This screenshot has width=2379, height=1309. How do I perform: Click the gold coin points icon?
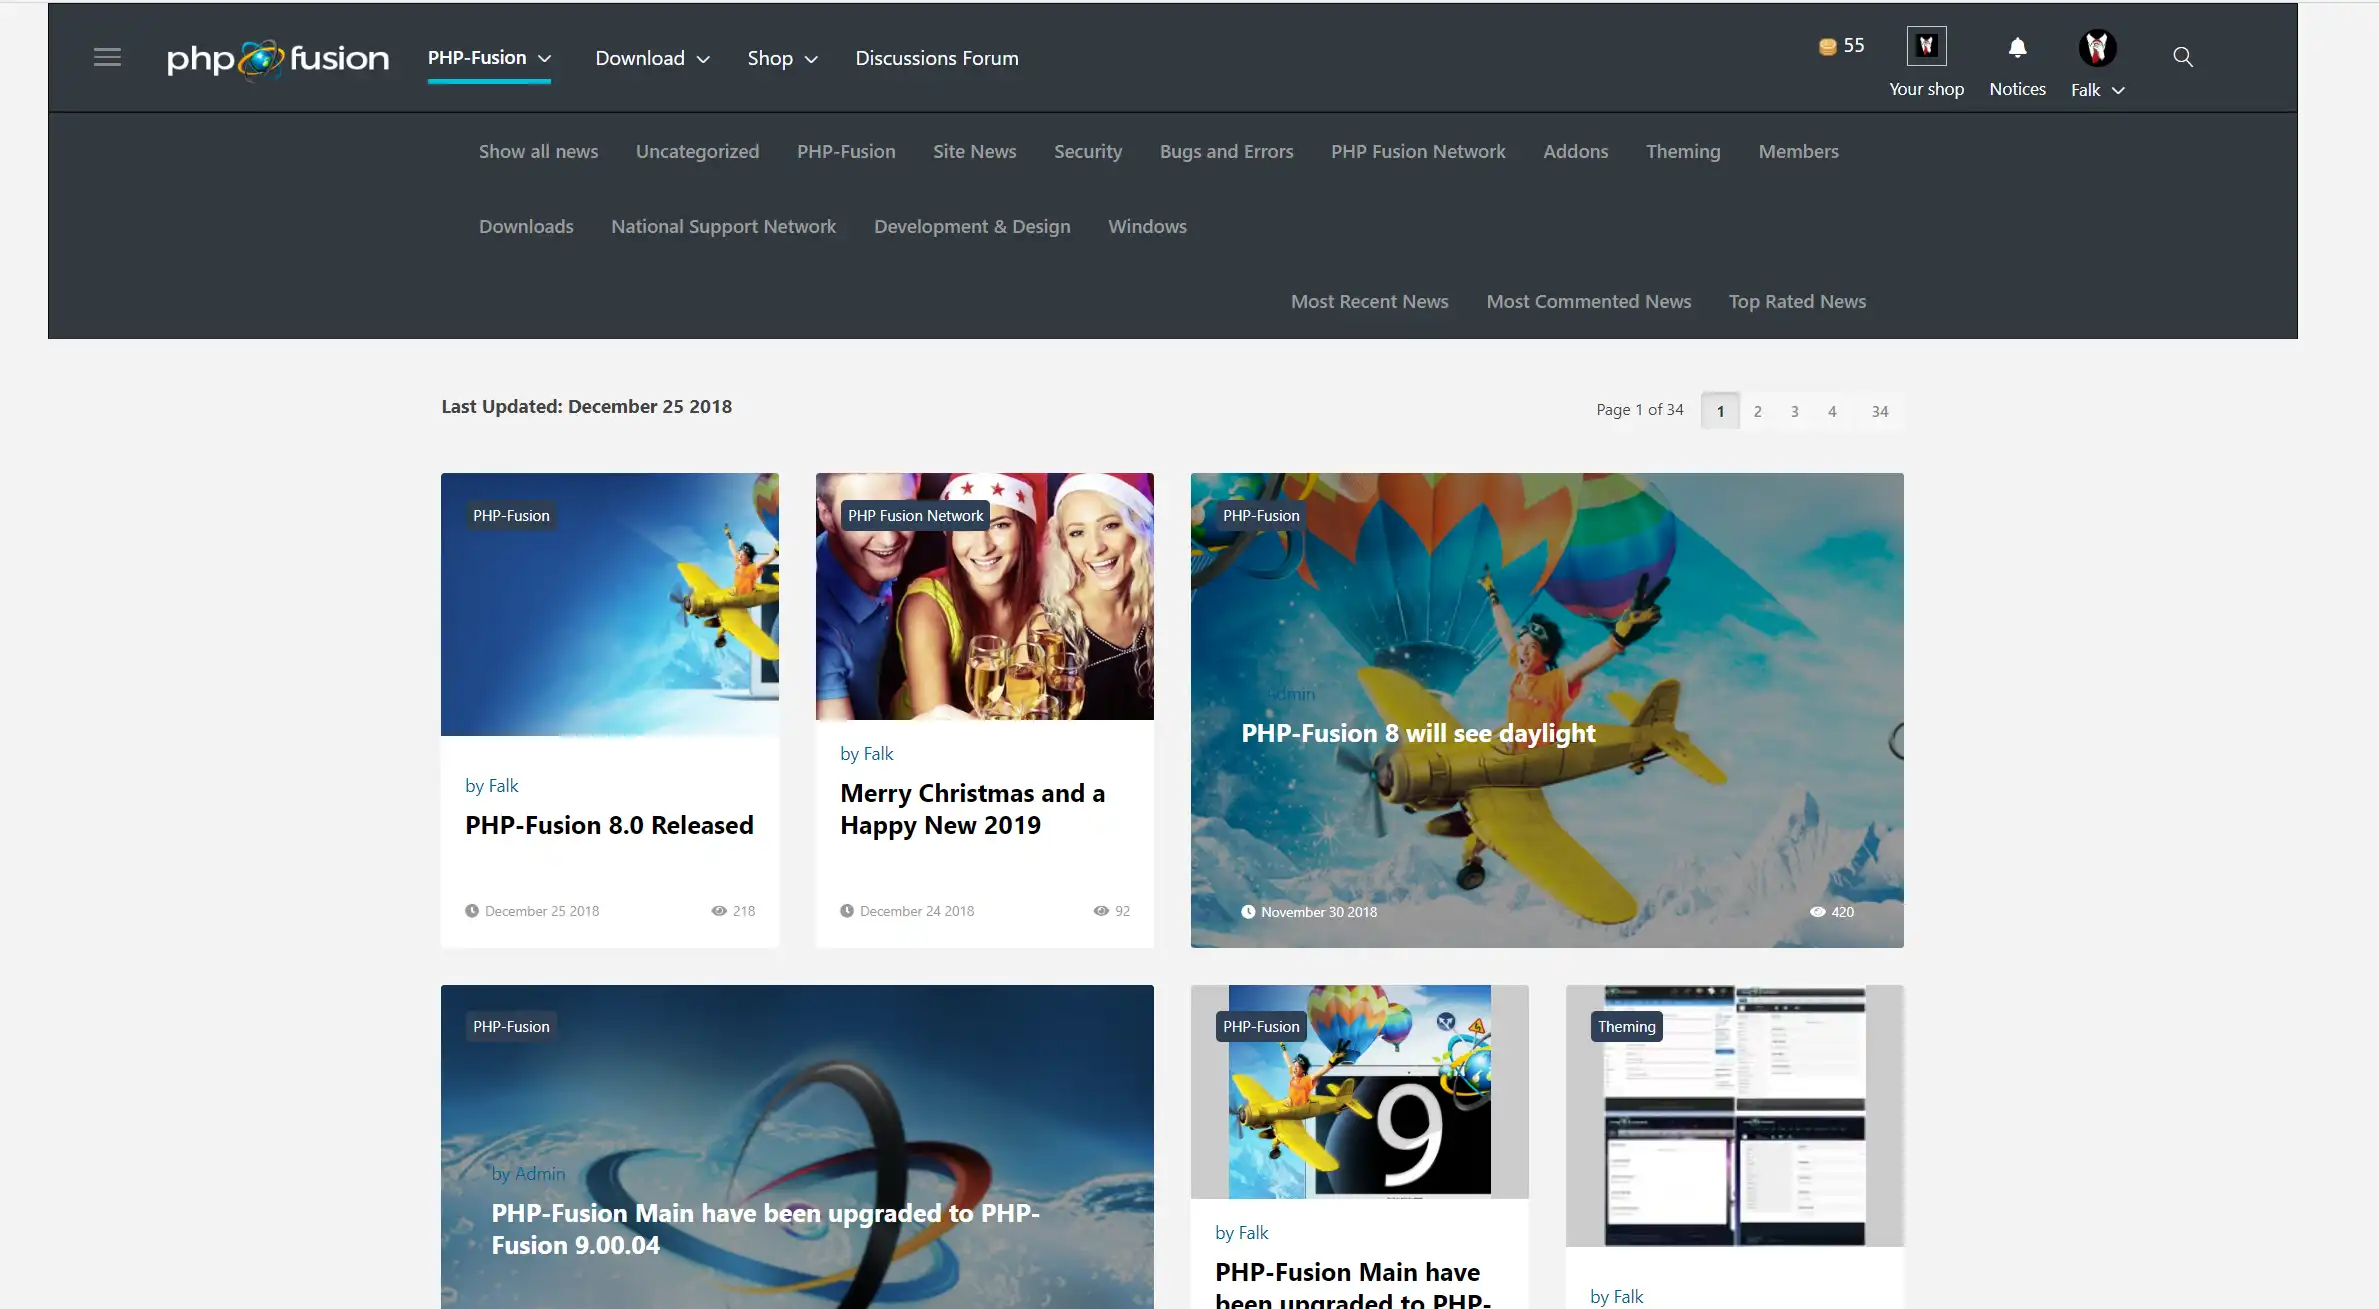[x=1827, y=46]
